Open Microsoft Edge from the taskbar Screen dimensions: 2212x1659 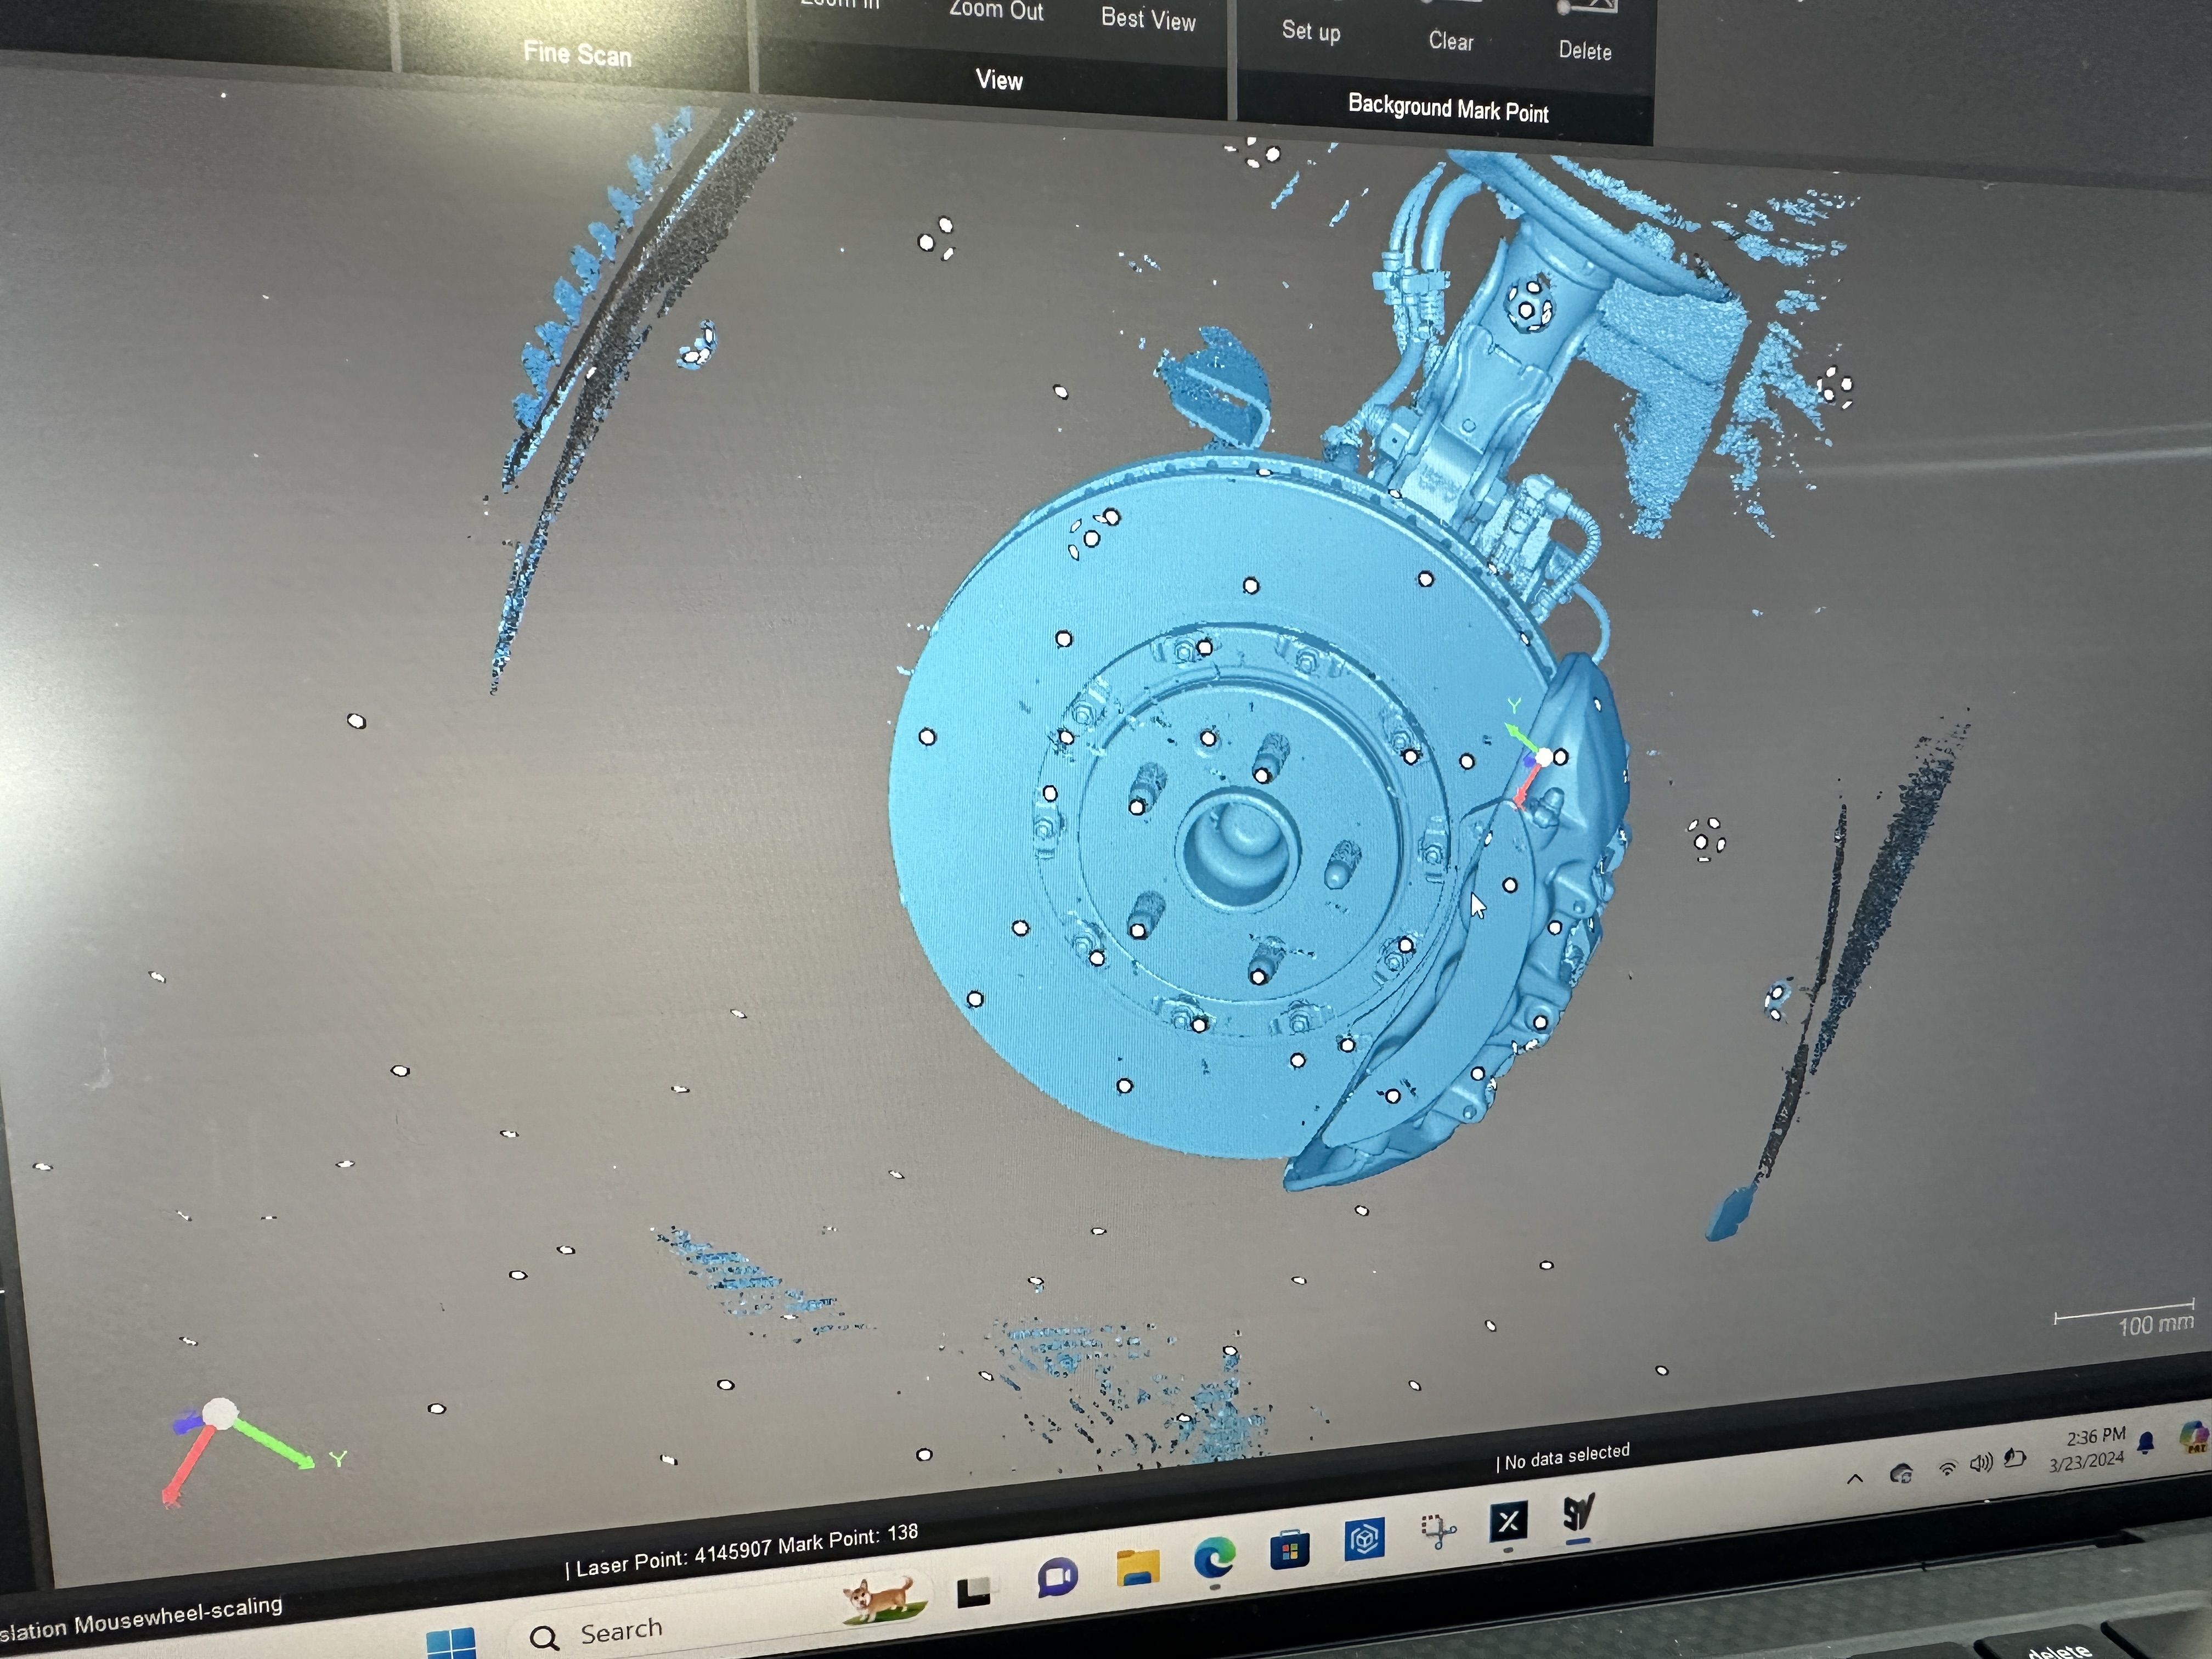point(1214,1558)
